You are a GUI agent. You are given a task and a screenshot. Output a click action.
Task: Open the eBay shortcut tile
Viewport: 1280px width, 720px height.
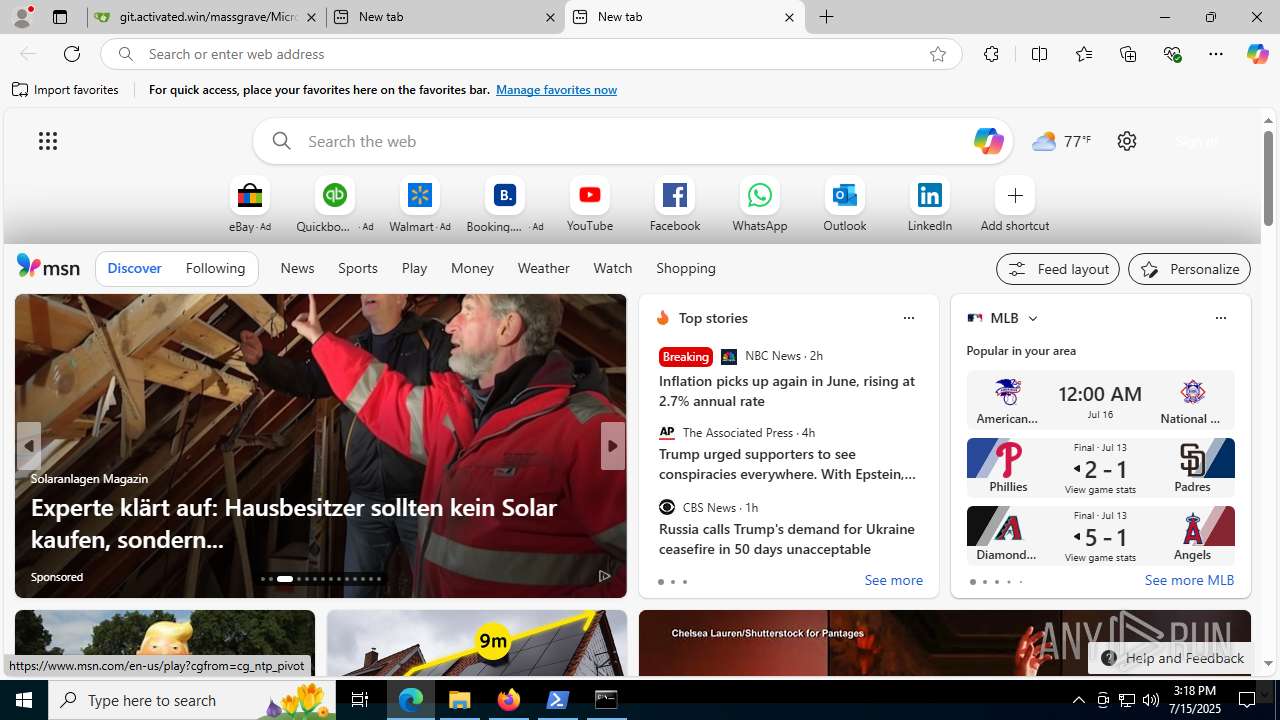(x=250, y=205)
